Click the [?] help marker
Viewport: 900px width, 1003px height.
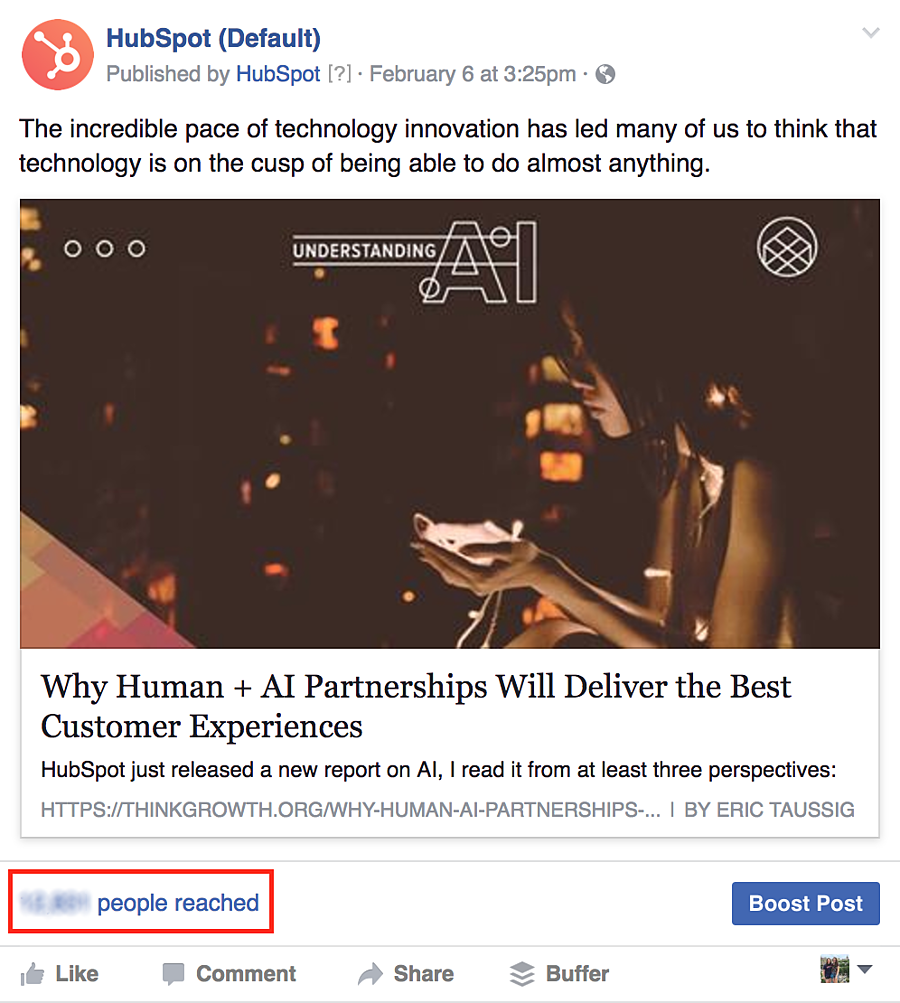tap(340, 74)
